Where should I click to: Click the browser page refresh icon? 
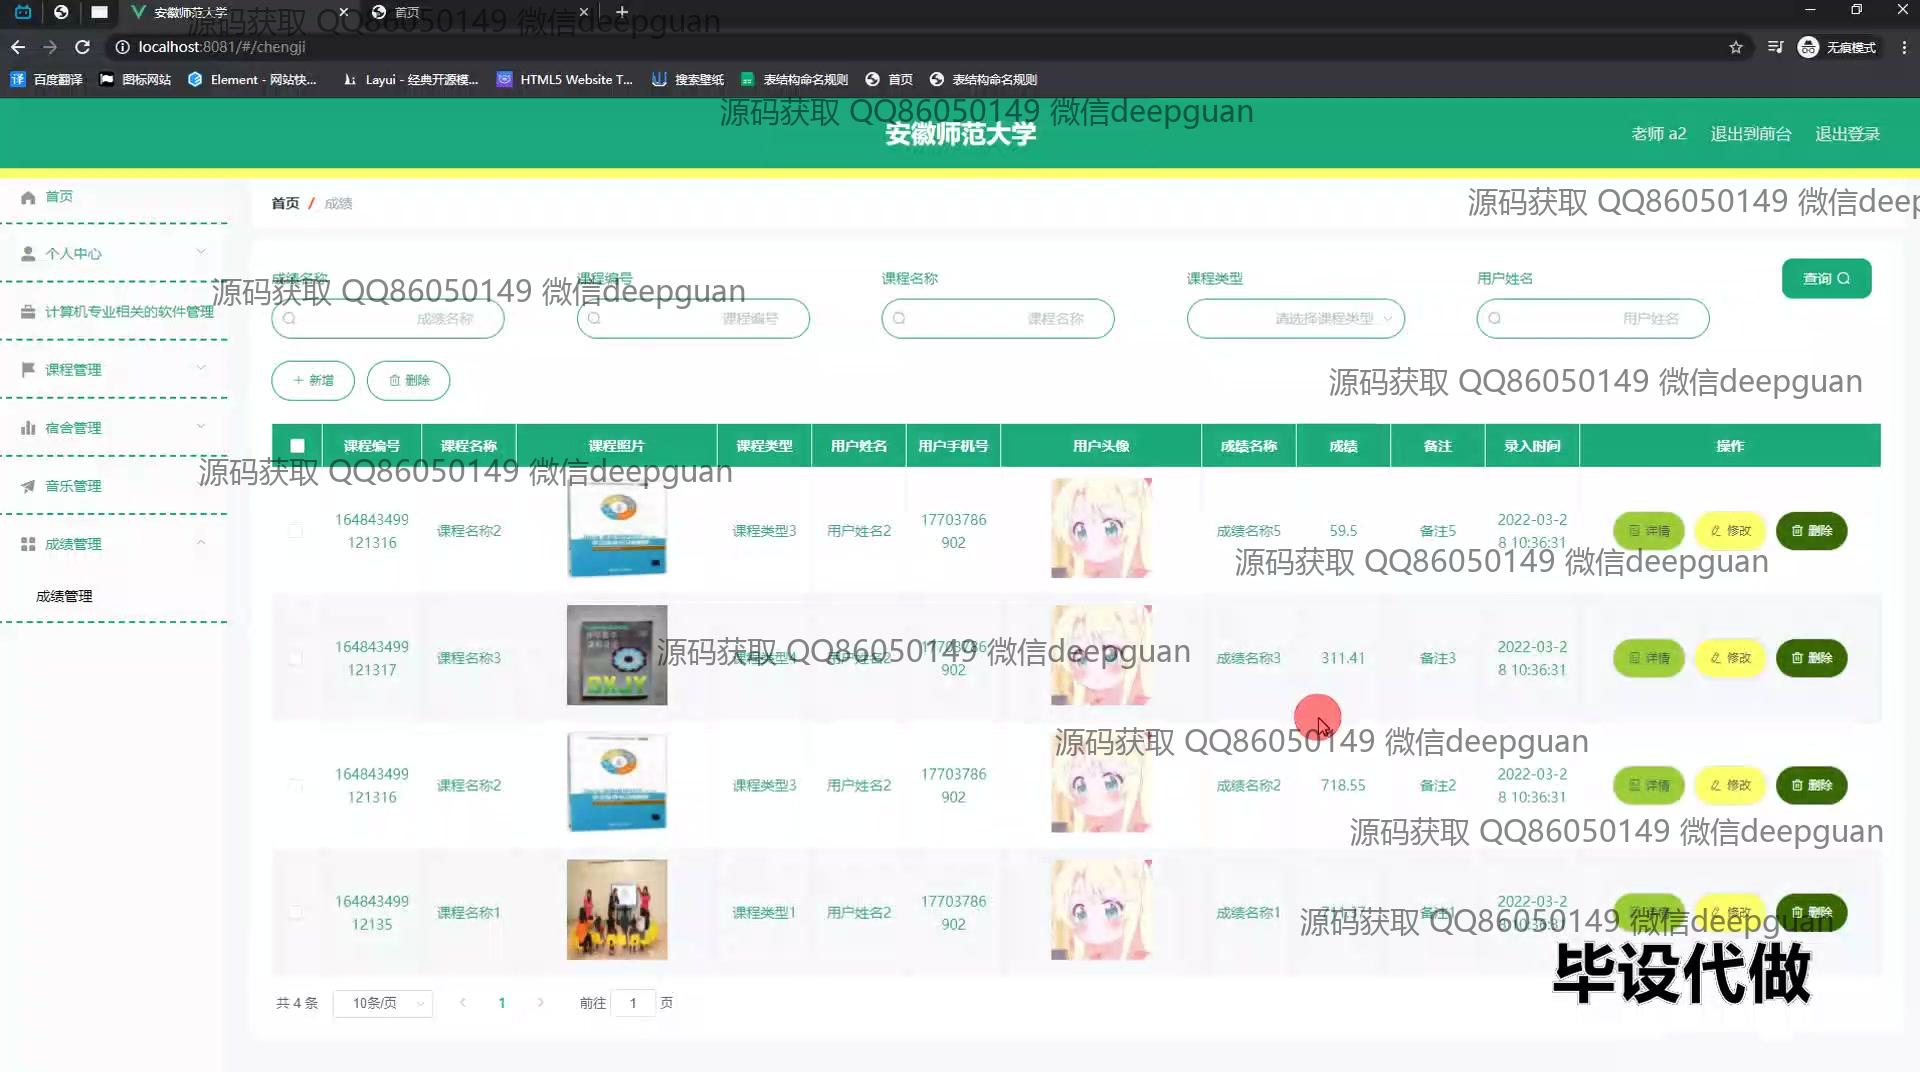click(x=83, y=46)
